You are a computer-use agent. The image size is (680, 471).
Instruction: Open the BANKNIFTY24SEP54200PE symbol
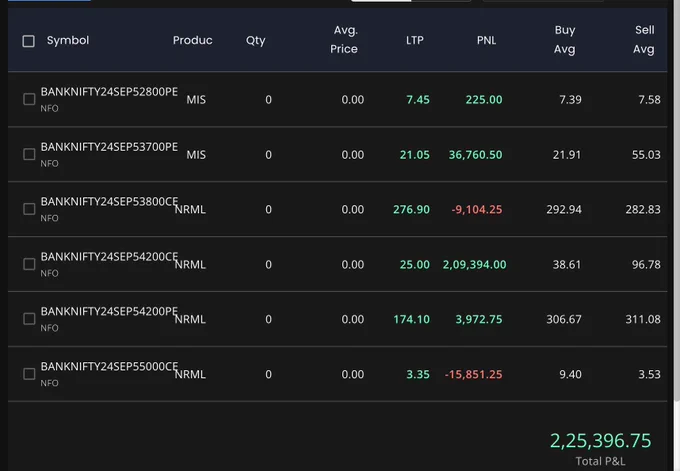point(109,311)
